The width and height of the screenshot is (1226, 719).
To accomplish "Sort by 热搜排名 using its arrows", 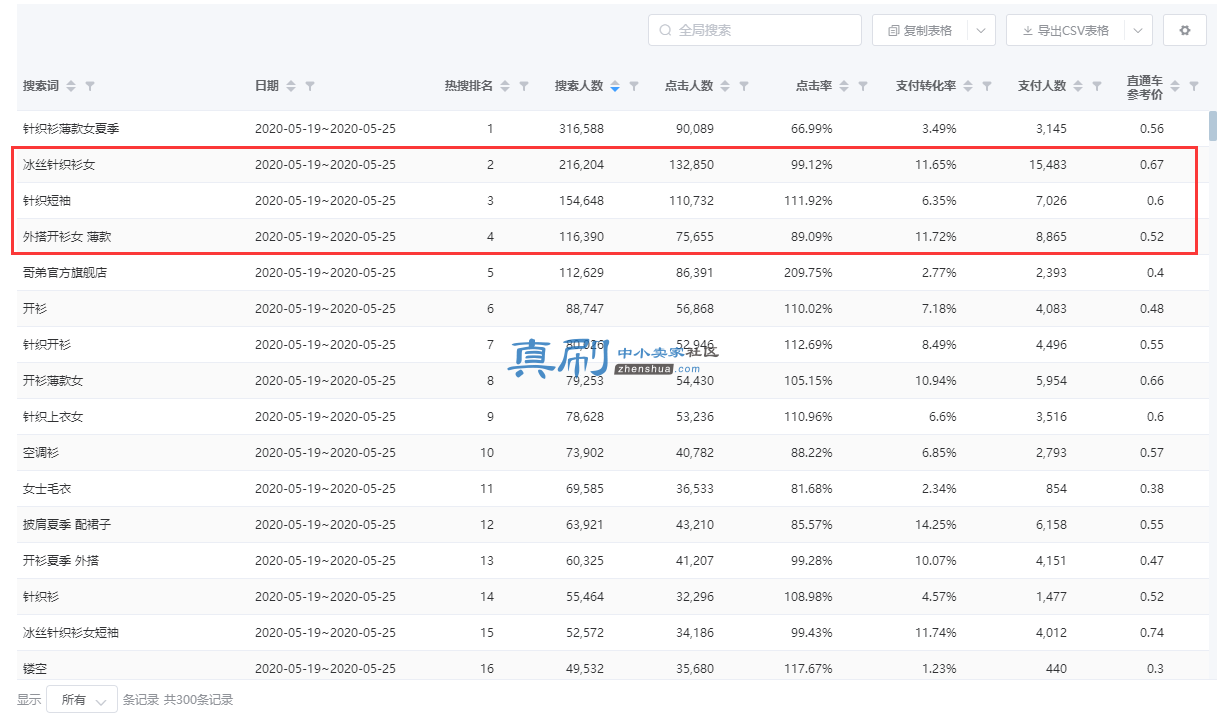I will point(505,86).
